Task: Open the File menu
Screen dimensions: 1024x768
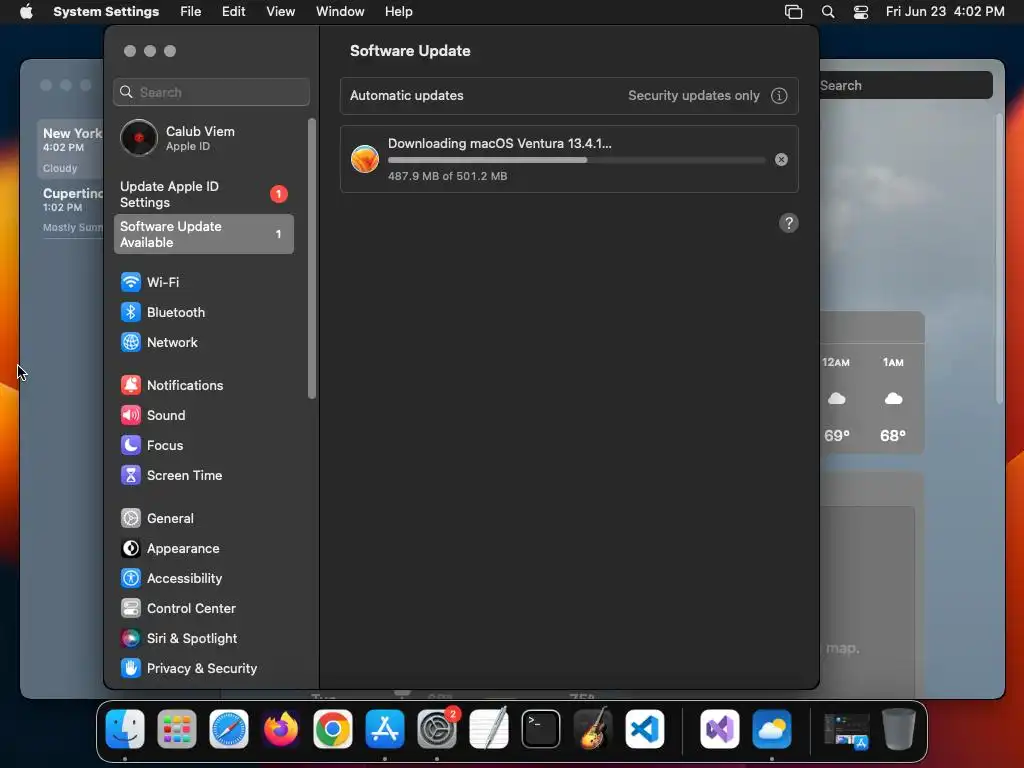Action: pos(191,12)
